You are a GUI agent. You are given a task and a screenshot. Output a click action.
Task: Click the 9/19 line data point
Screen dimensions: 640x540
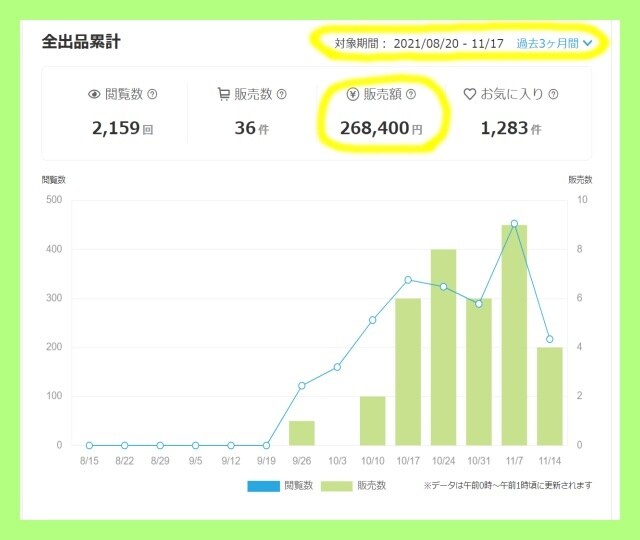266,445
